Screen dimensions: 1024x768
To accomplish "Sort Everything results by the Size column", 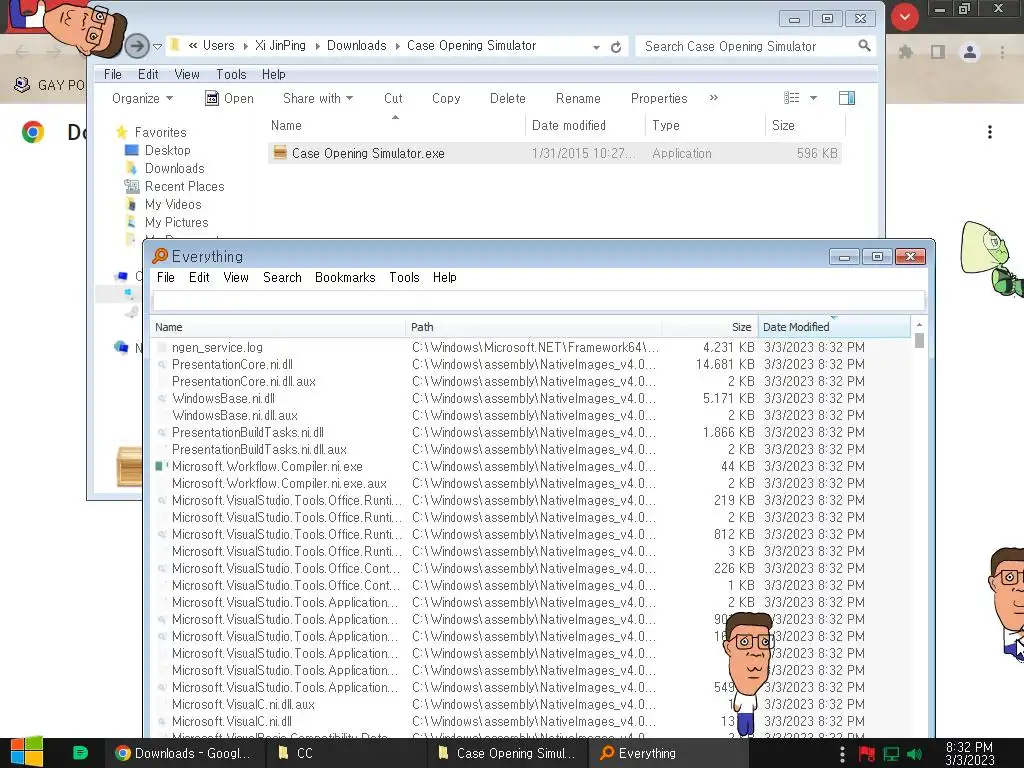I will click(710, 327).
